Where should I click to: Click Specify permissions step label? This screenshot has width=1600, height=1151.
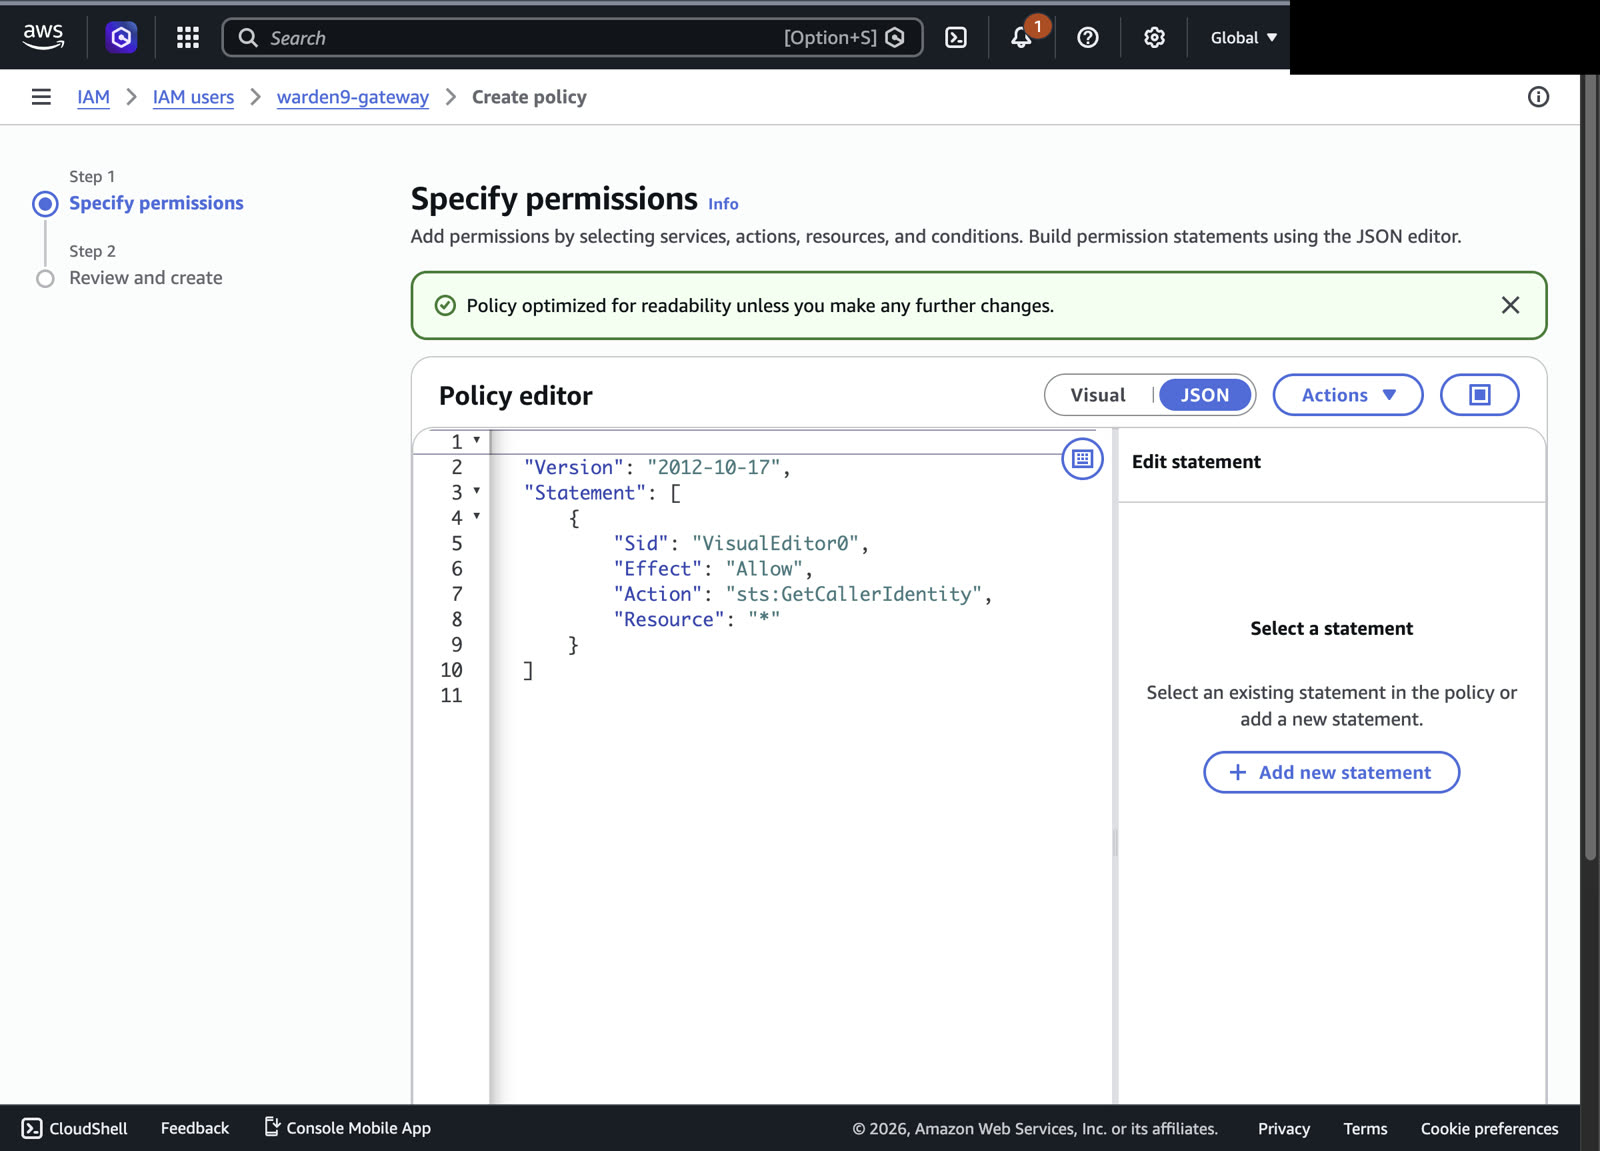(x=156, y=203)
